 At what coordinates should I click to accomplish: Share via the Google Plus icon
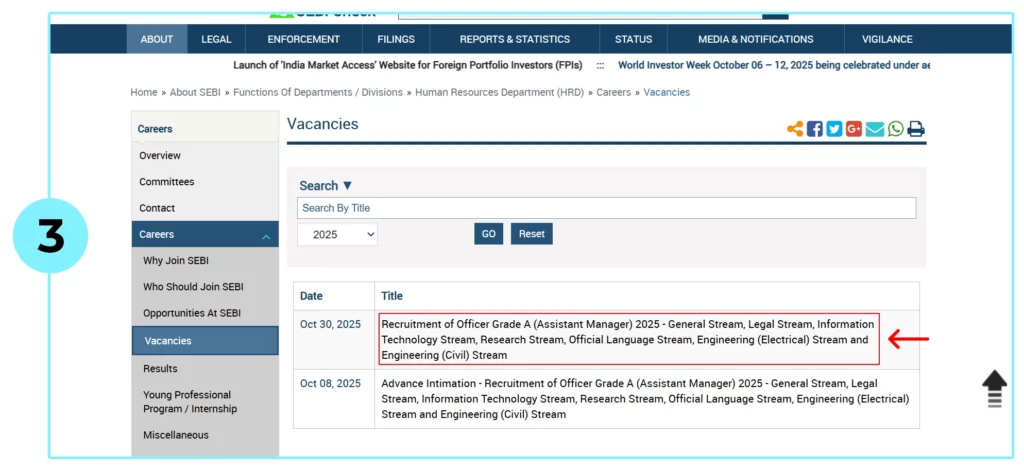pos(854,129)
